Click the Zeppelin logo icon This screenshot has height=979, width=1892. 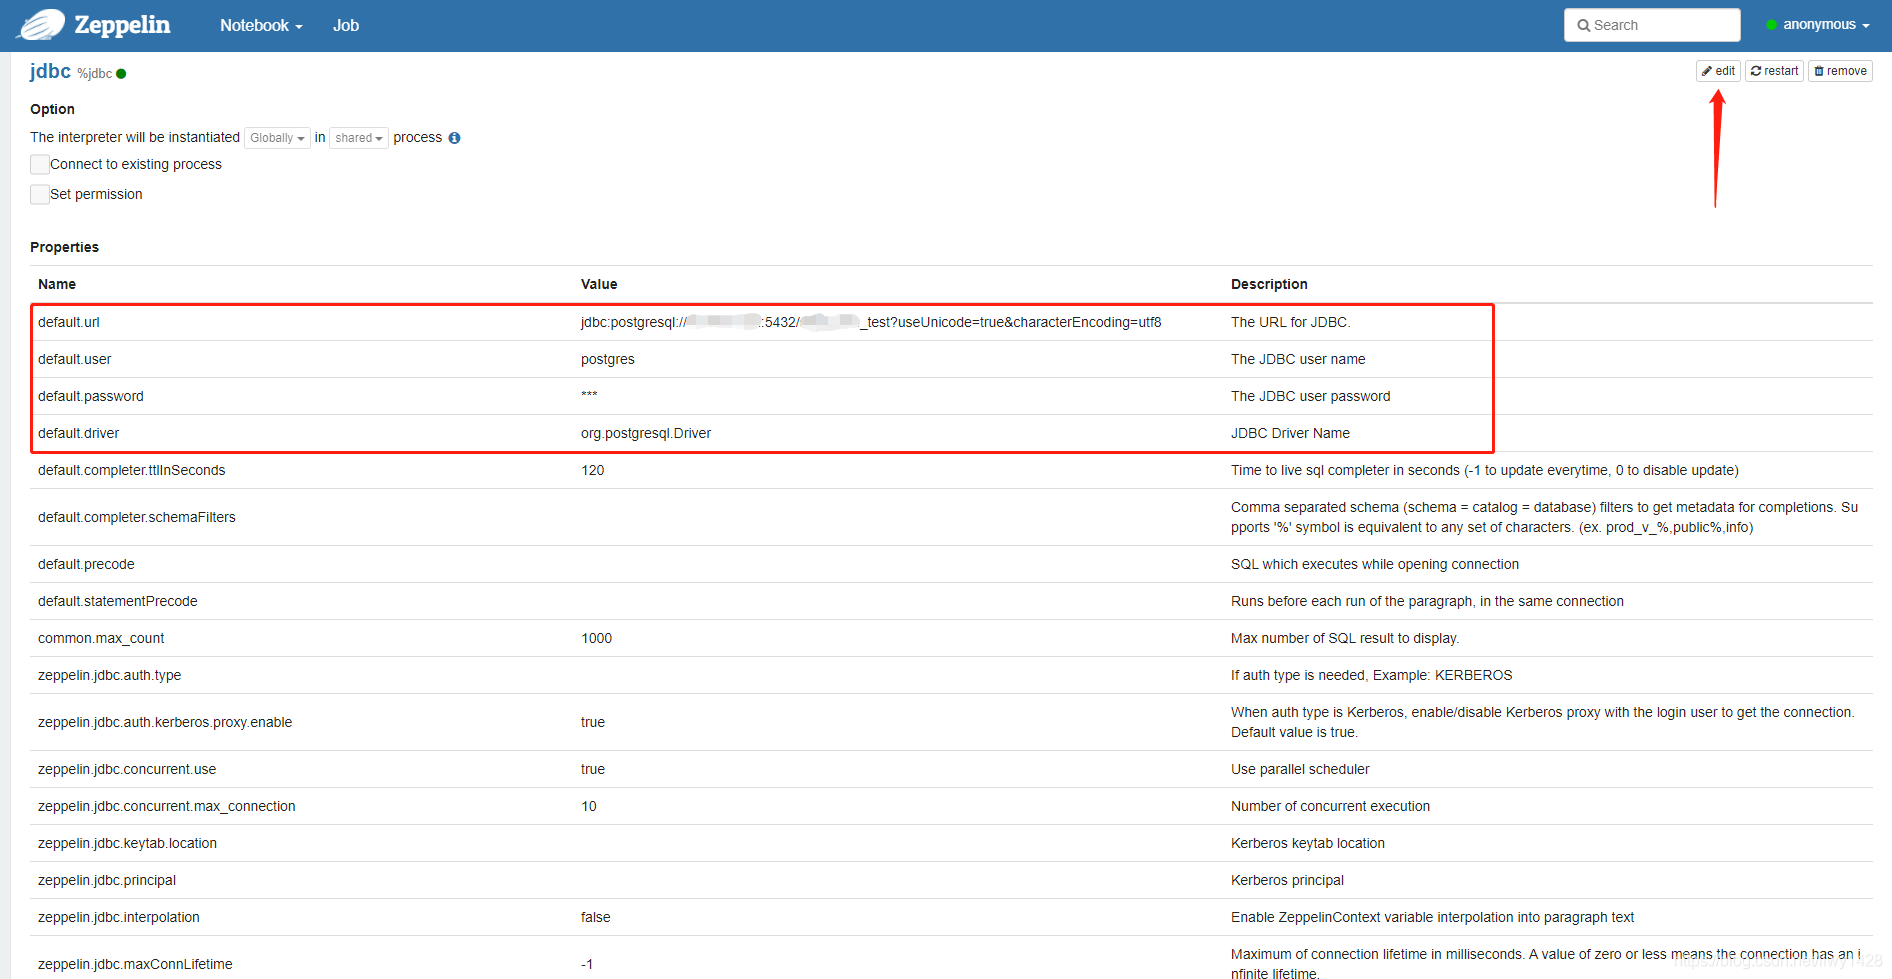(x=41, y=25)
